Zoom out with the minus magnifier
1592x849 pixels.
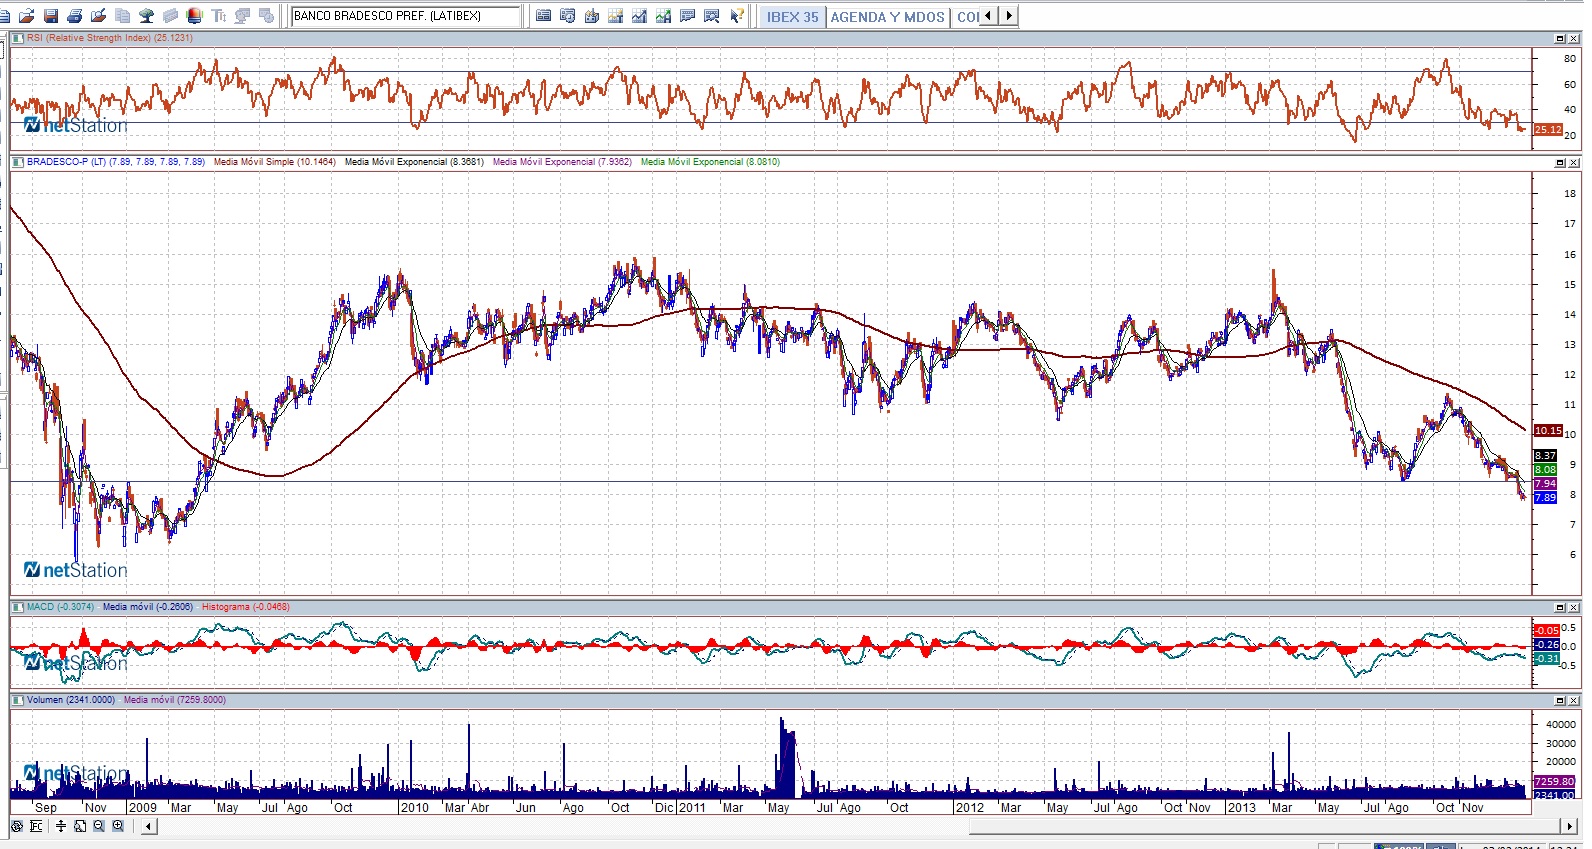[x=99, y=826]
